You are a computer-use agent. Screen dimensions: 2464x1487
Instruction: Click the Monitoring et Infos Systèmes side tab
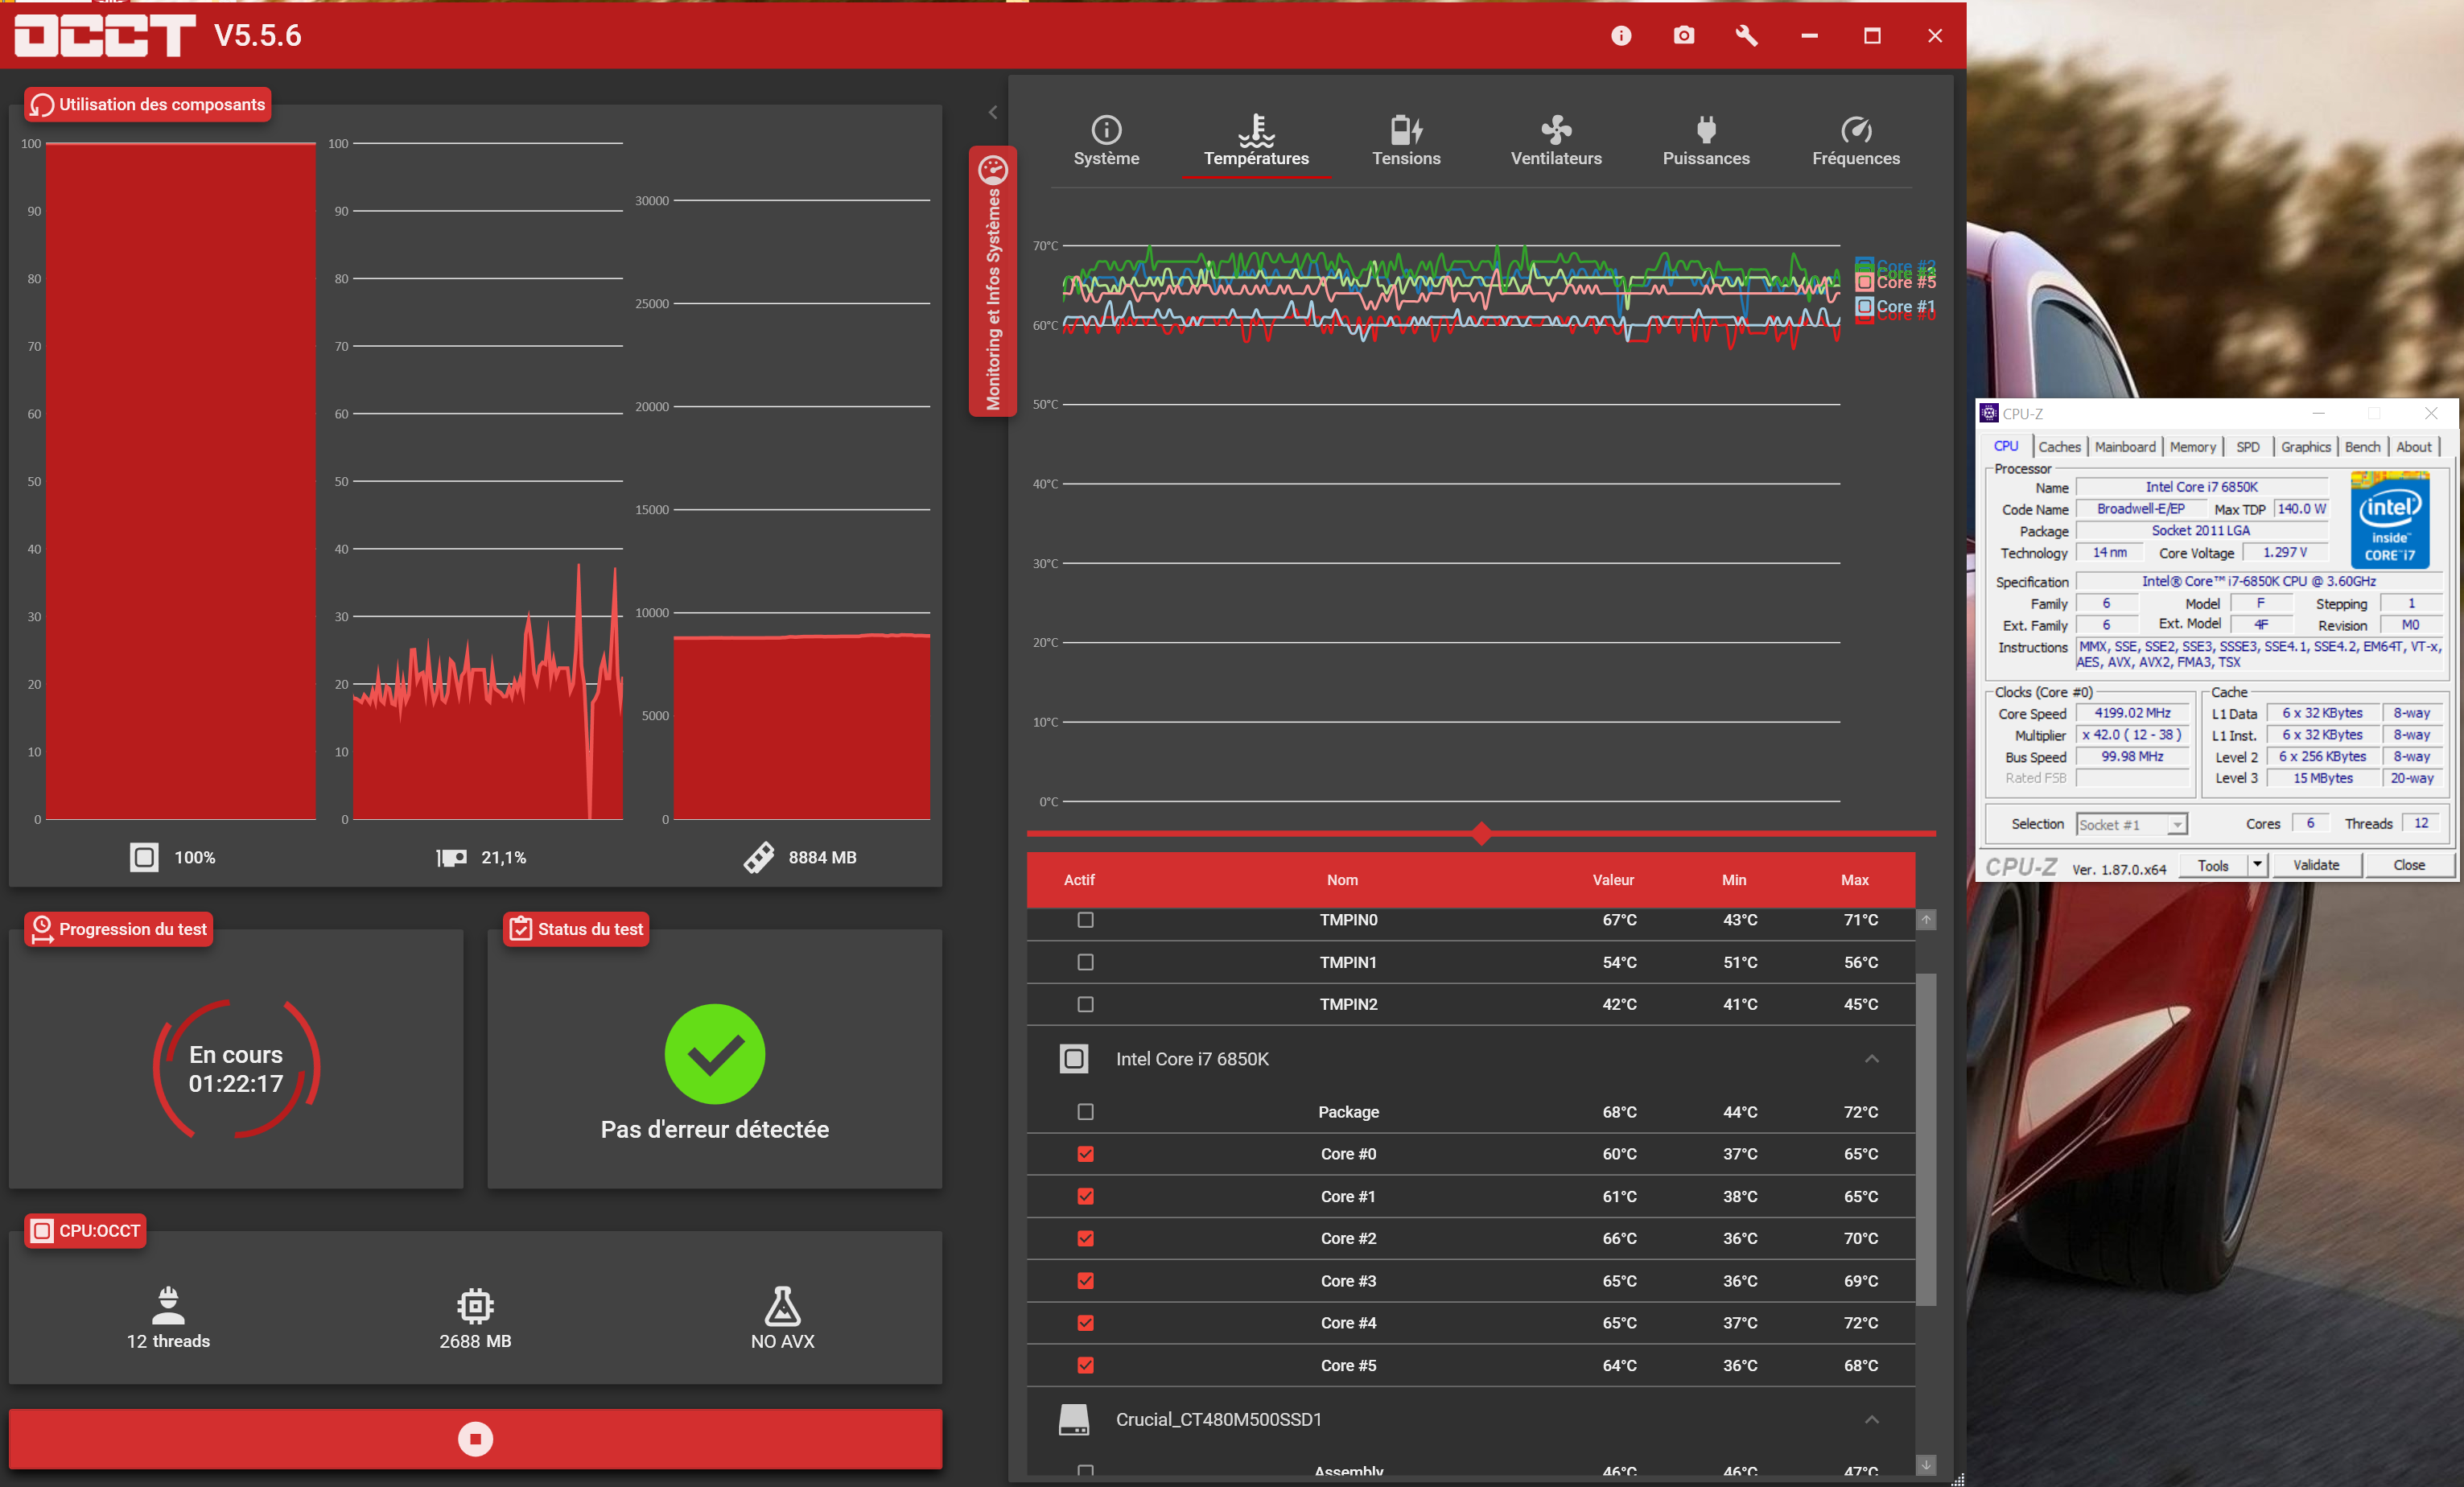pos(993,282)
